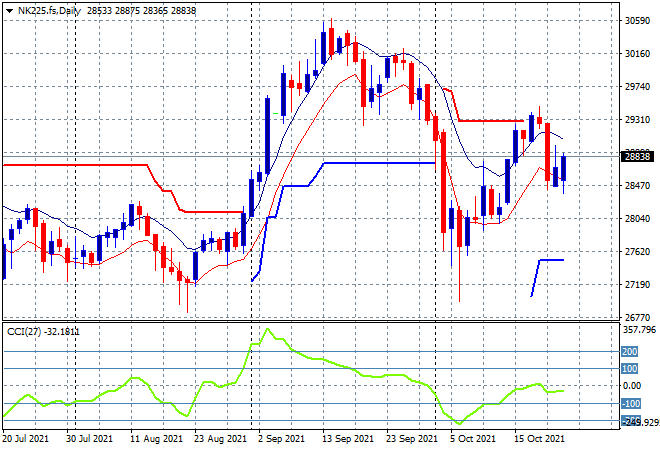The width and height of the screenshot is (660, 450).
Task: Click the 20 Jul 2021 date label
Action: click(26, 439)
